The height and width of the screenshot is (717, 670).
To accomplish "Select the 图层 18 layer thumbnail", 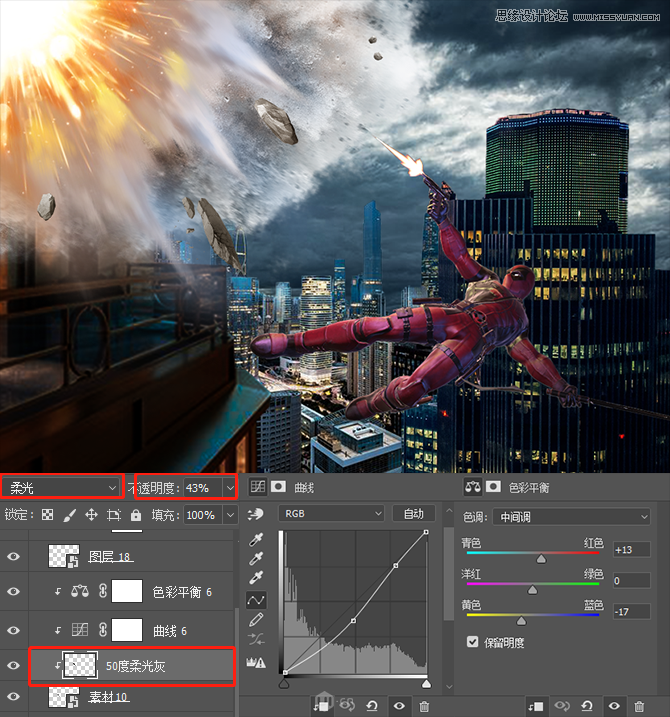I will [x=64, y=556].
